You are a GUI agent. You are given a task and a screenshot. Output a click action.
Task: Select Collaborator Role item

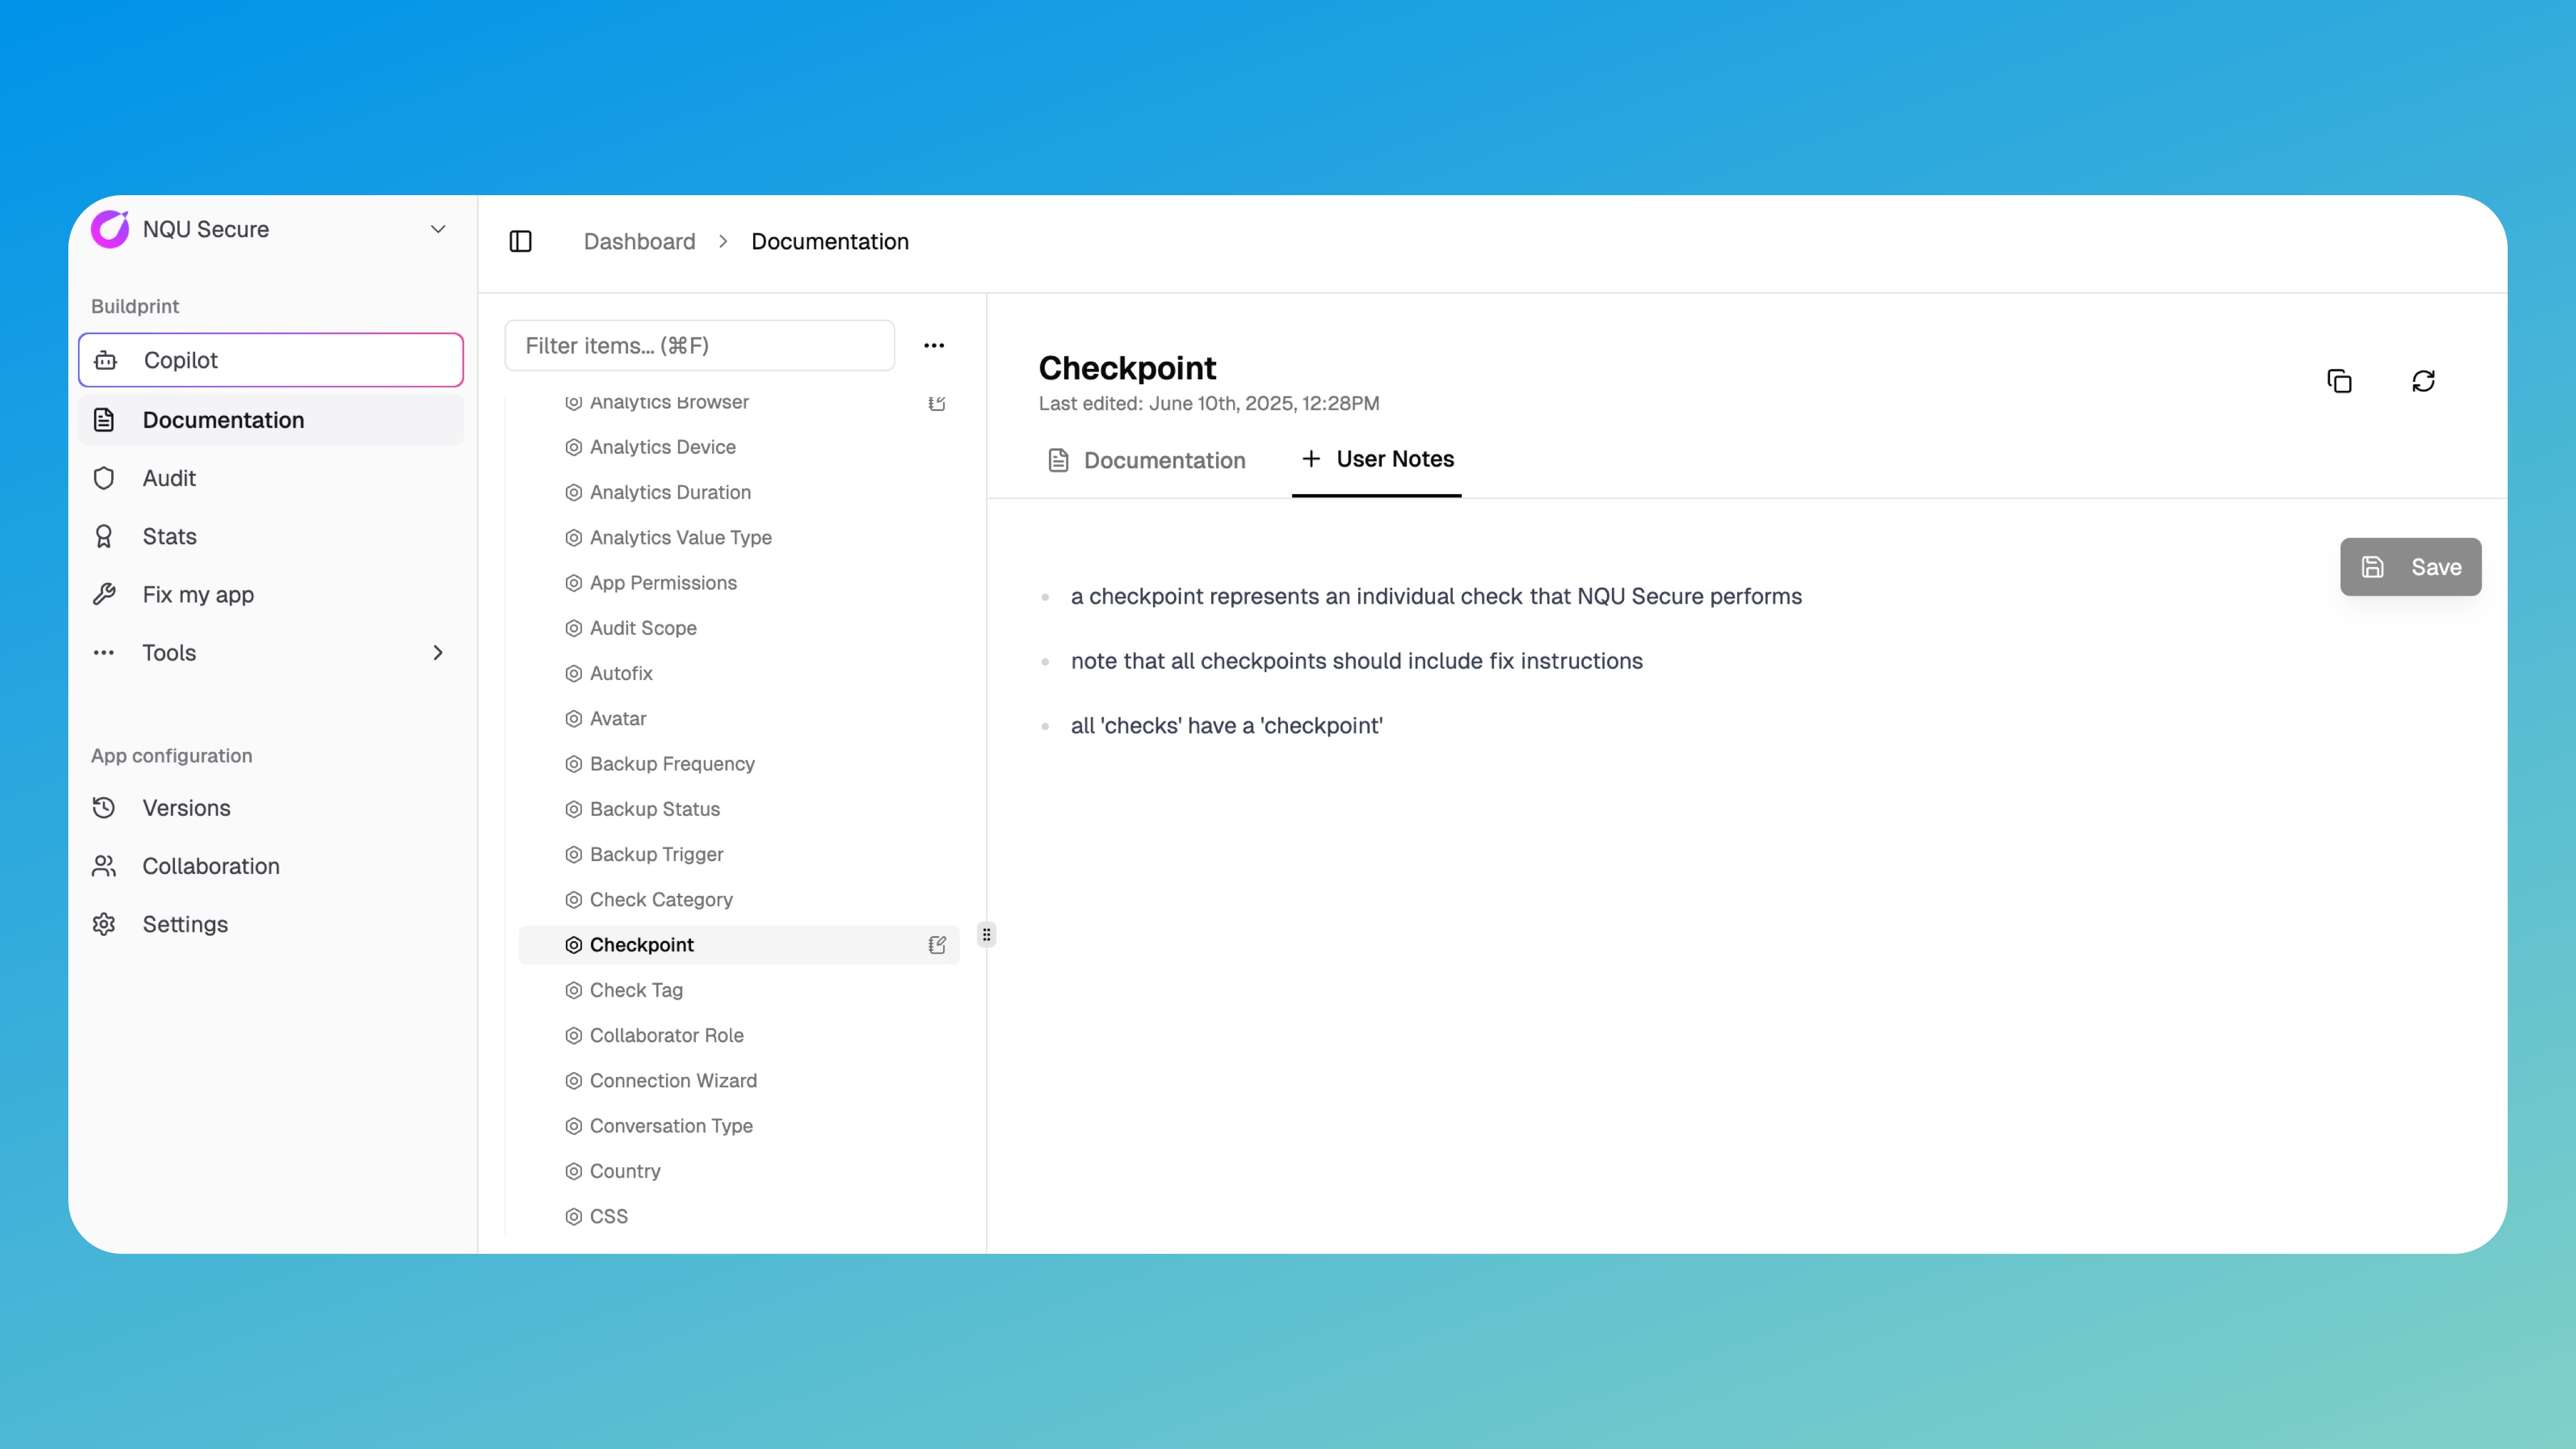739,1035
